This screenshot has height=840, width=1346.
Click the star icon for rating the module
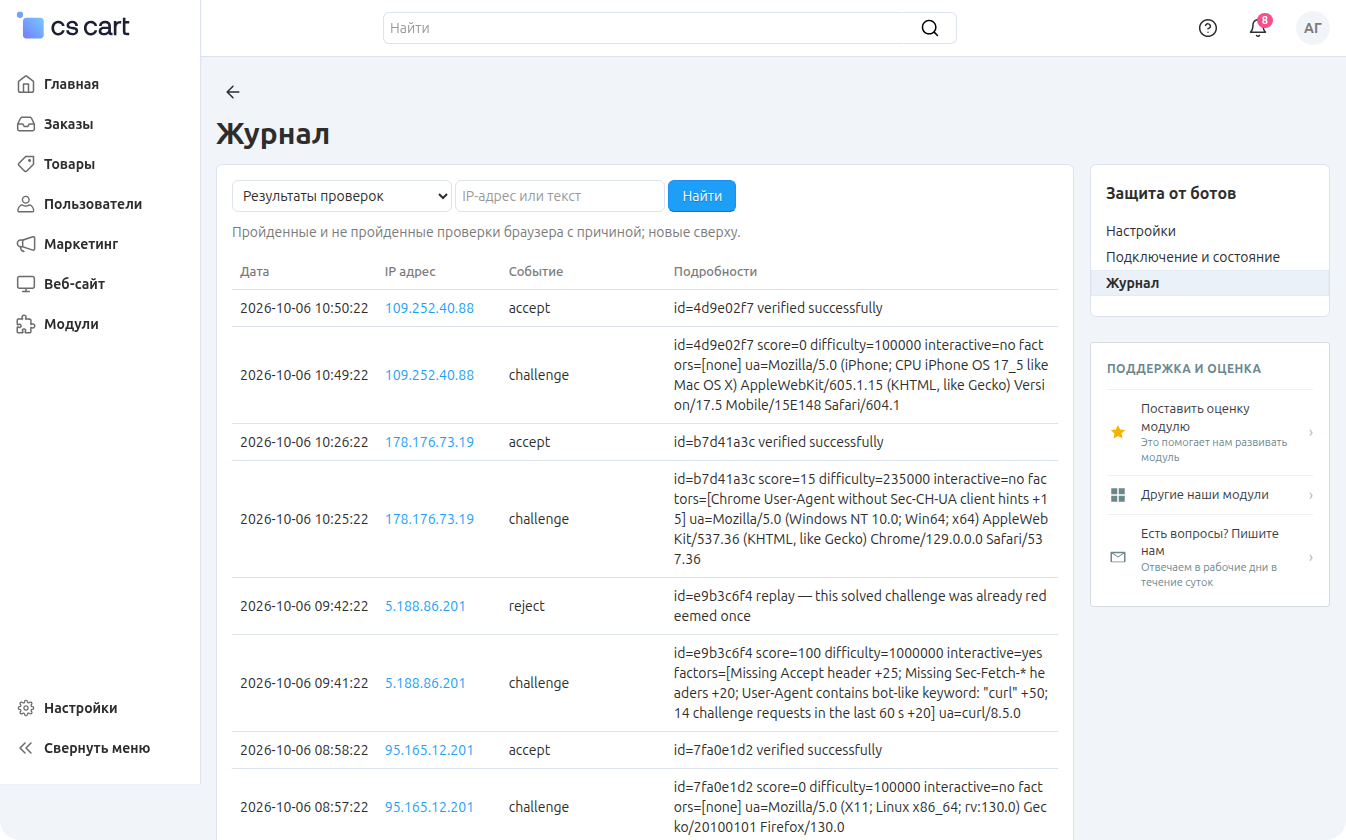coord(1118,433)
